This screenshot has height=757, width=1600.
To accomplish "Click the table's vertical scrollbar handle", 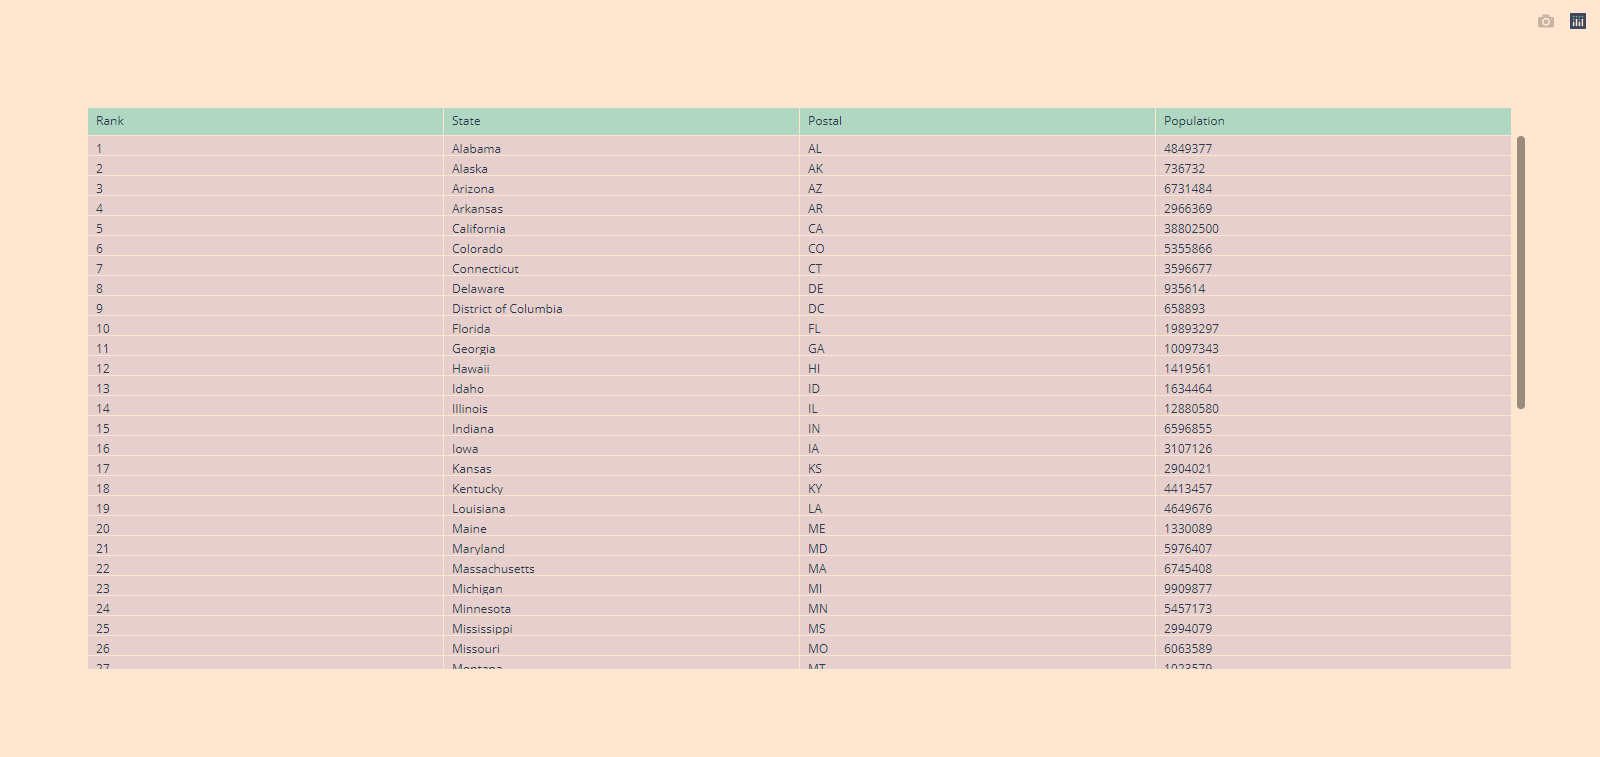I will (1521, 272).
